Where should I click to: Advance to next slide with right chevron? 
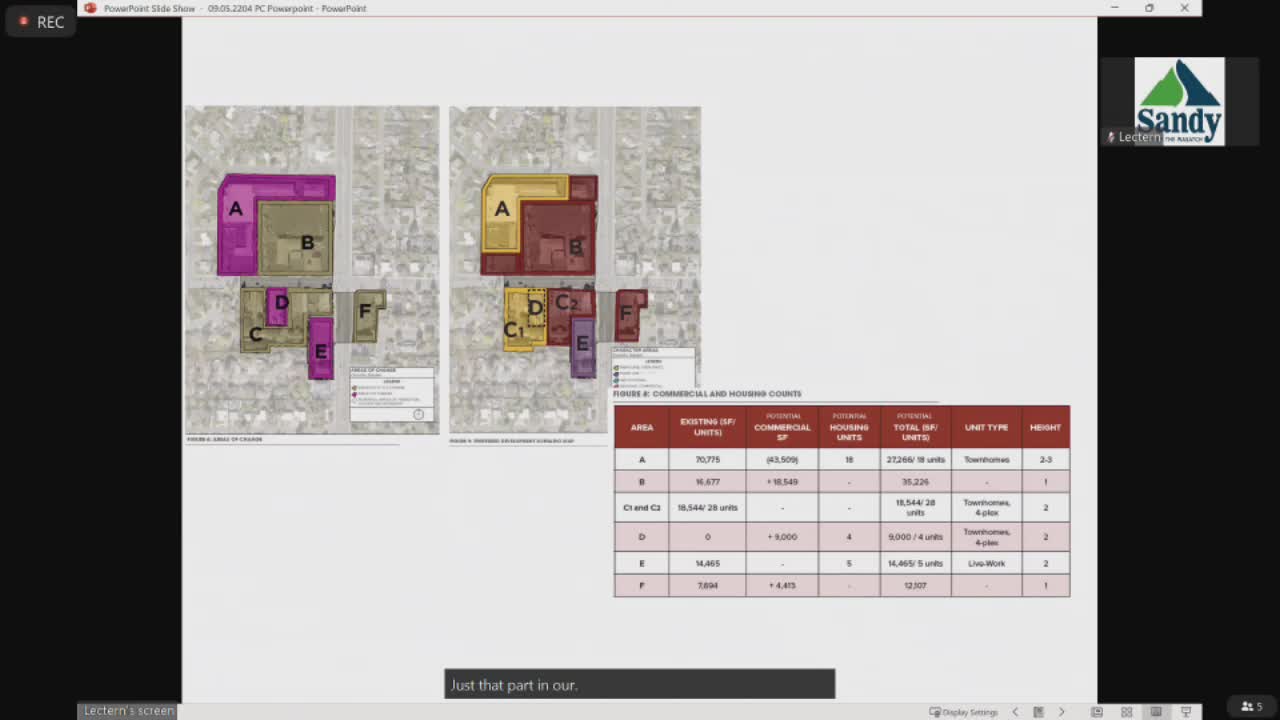[1061, 711]
